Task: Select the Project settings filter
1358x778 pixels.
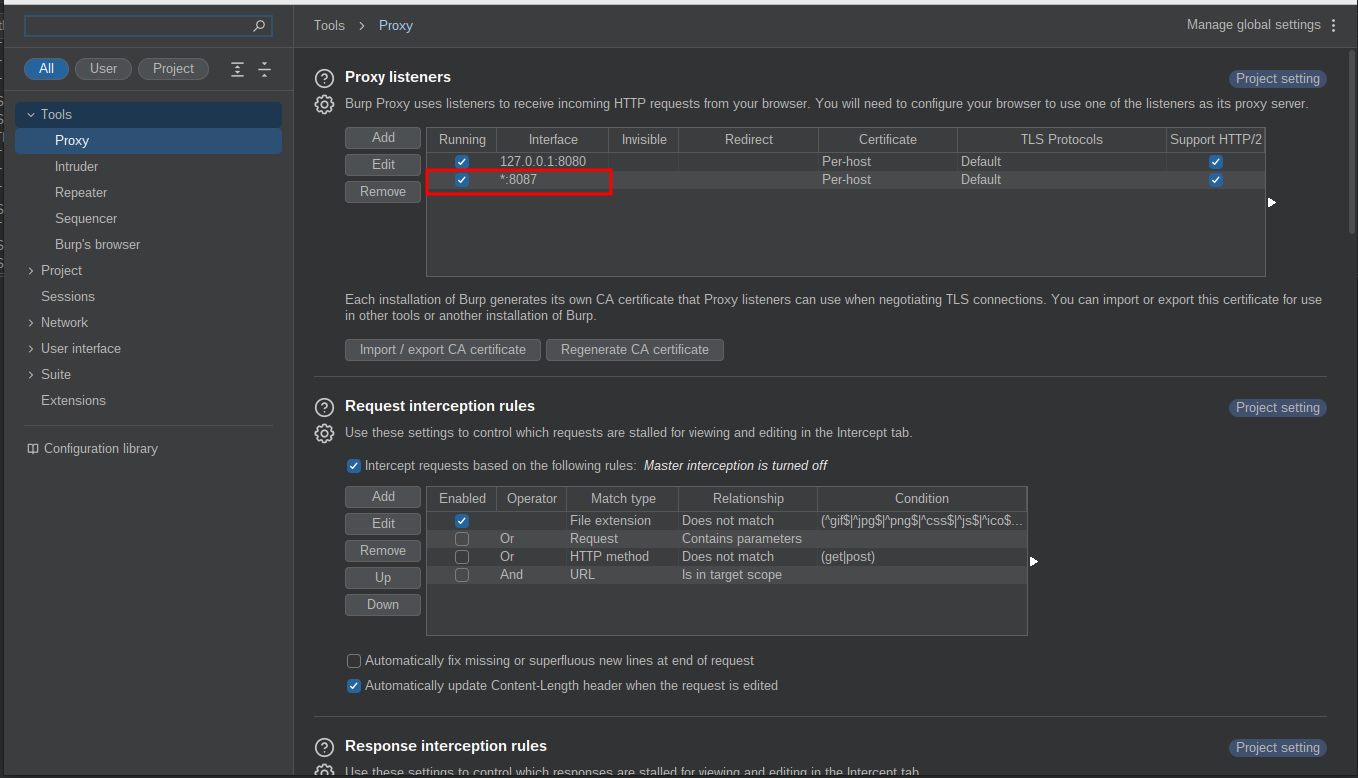Action: (174, 69)
